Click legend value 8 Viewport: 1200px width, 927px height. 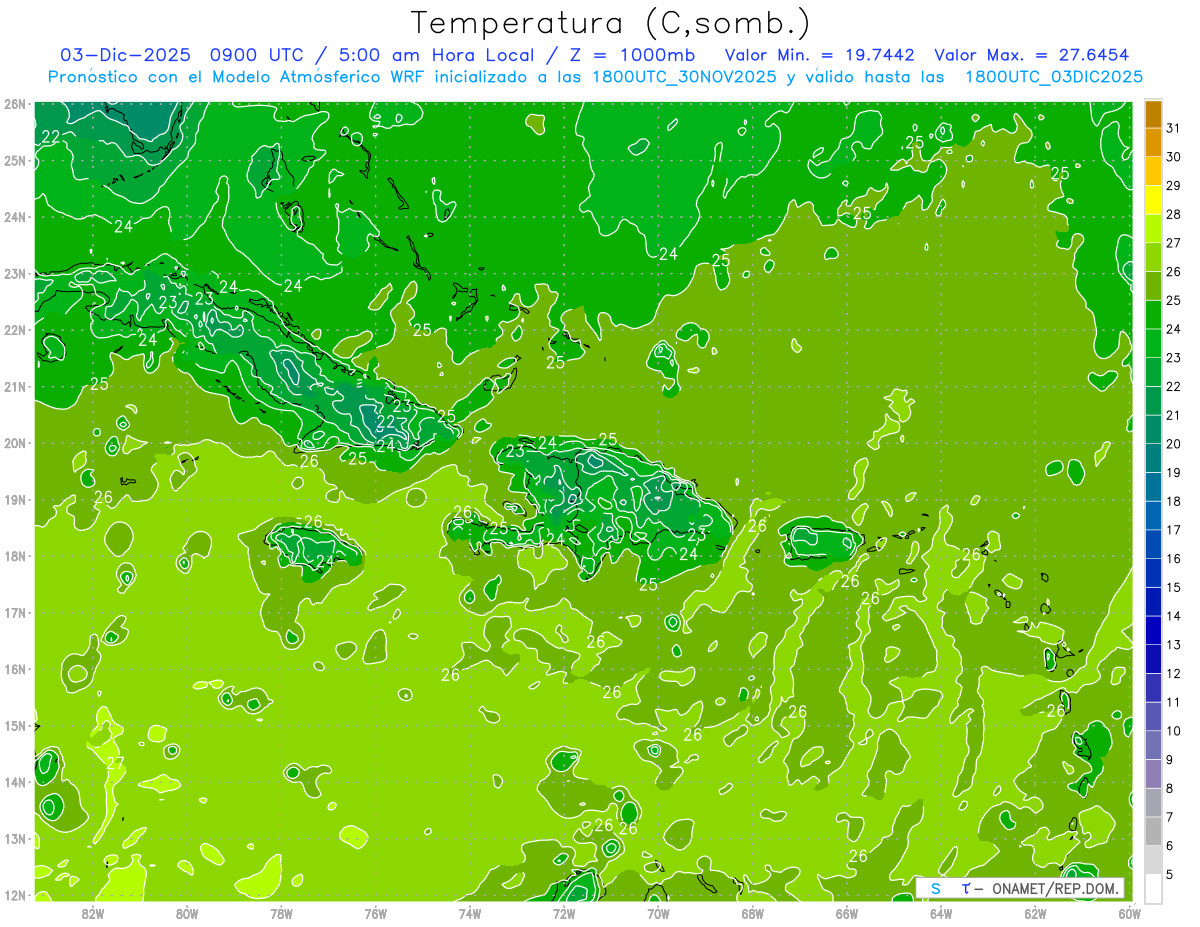tap(1170, 788)
